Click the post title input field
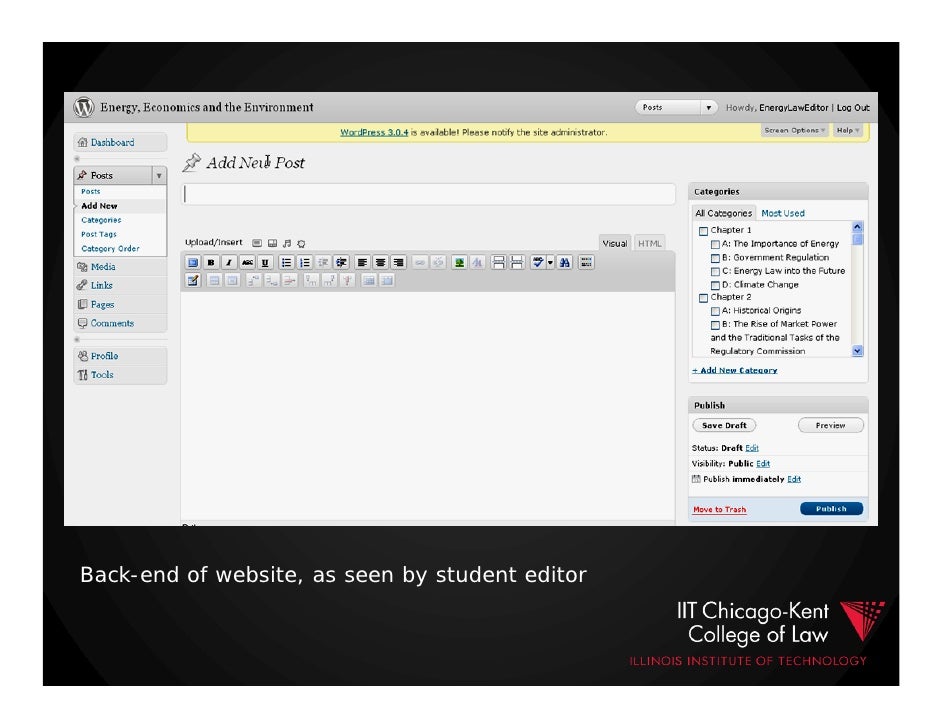 coord(428,194)
